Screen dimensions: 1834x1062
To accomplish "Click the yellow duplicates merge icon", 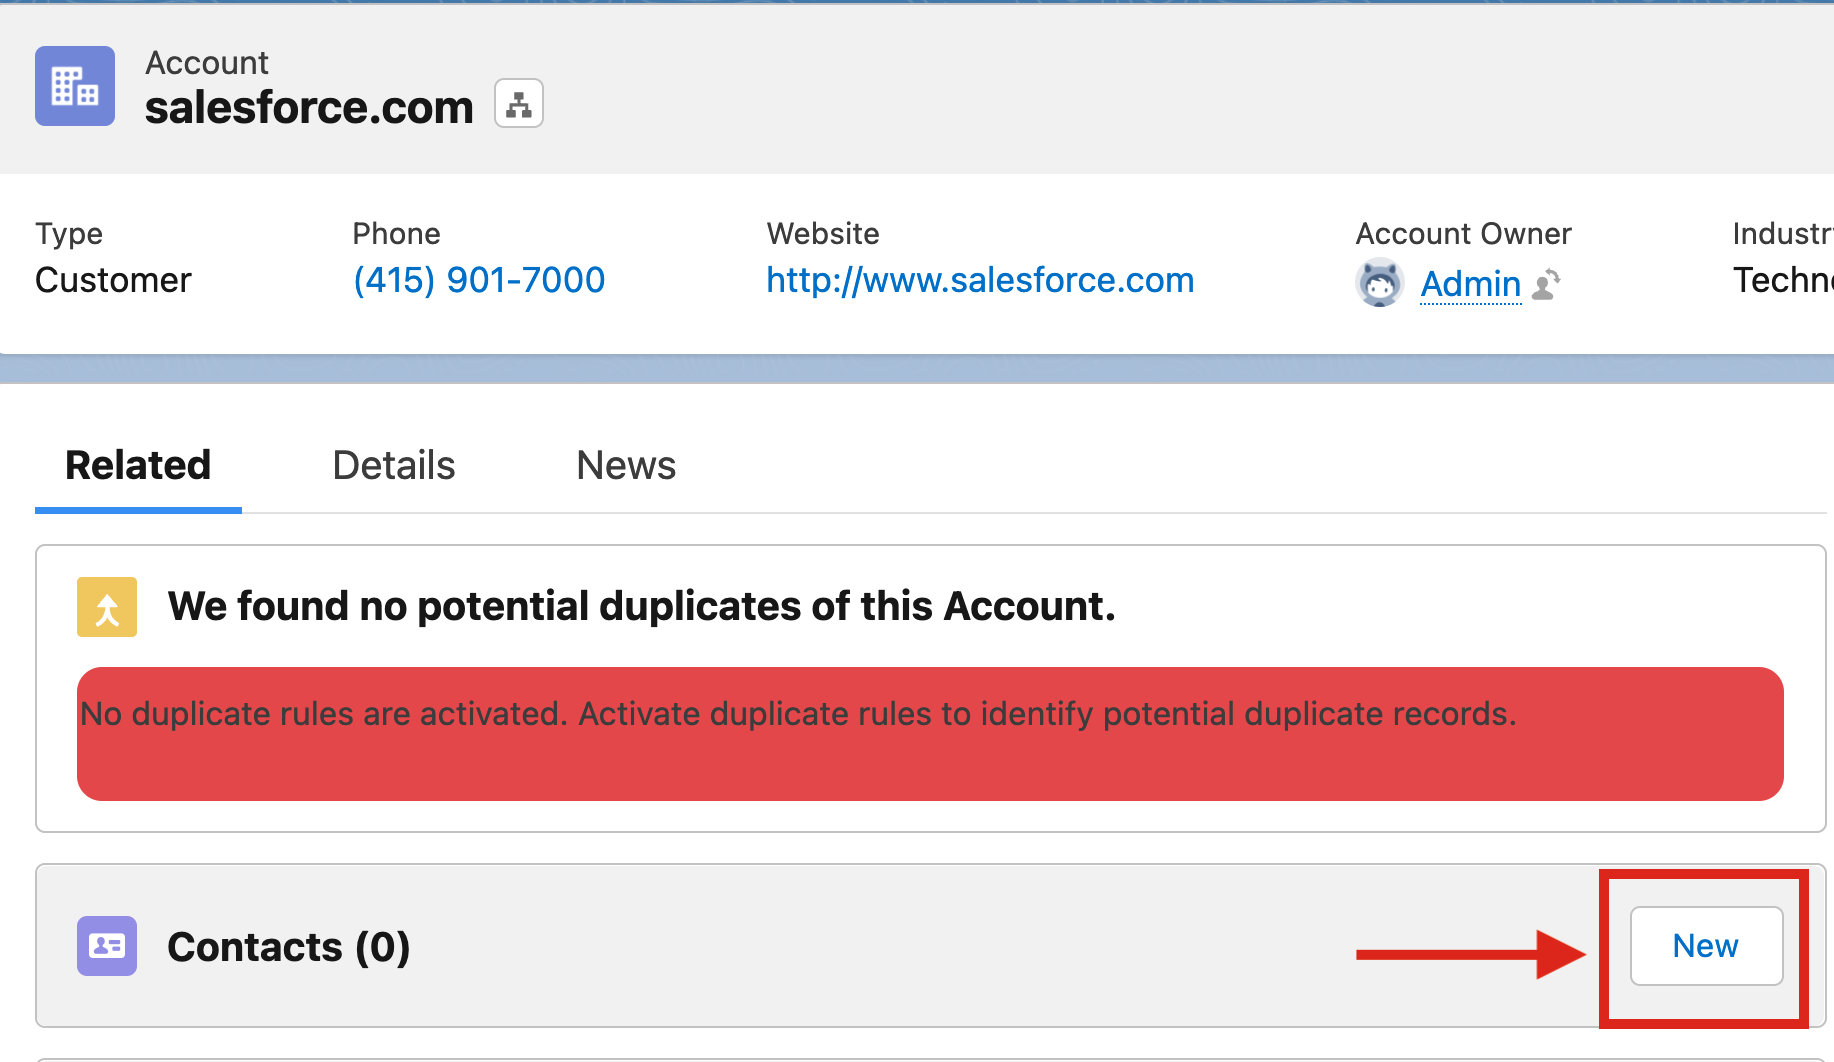I will pyautogui.click(x=107, y=607).
